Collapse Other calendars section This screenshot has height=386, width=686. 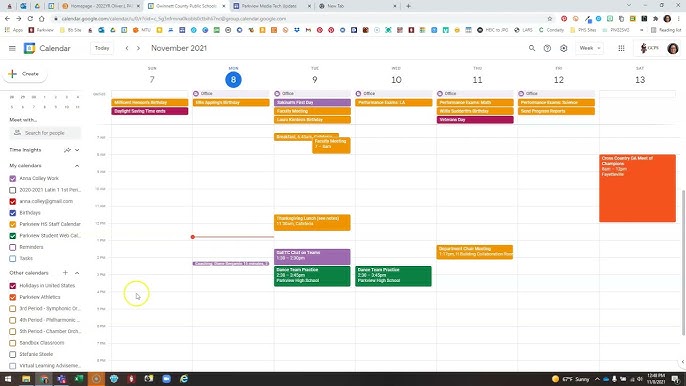77,273
